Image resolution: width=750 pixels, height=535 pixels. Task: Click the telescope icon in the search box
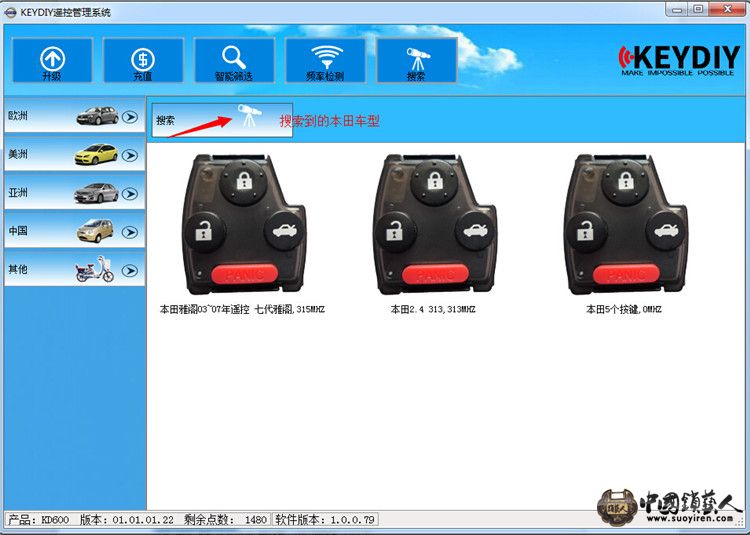pyautogui.click(x=249, y=116)
